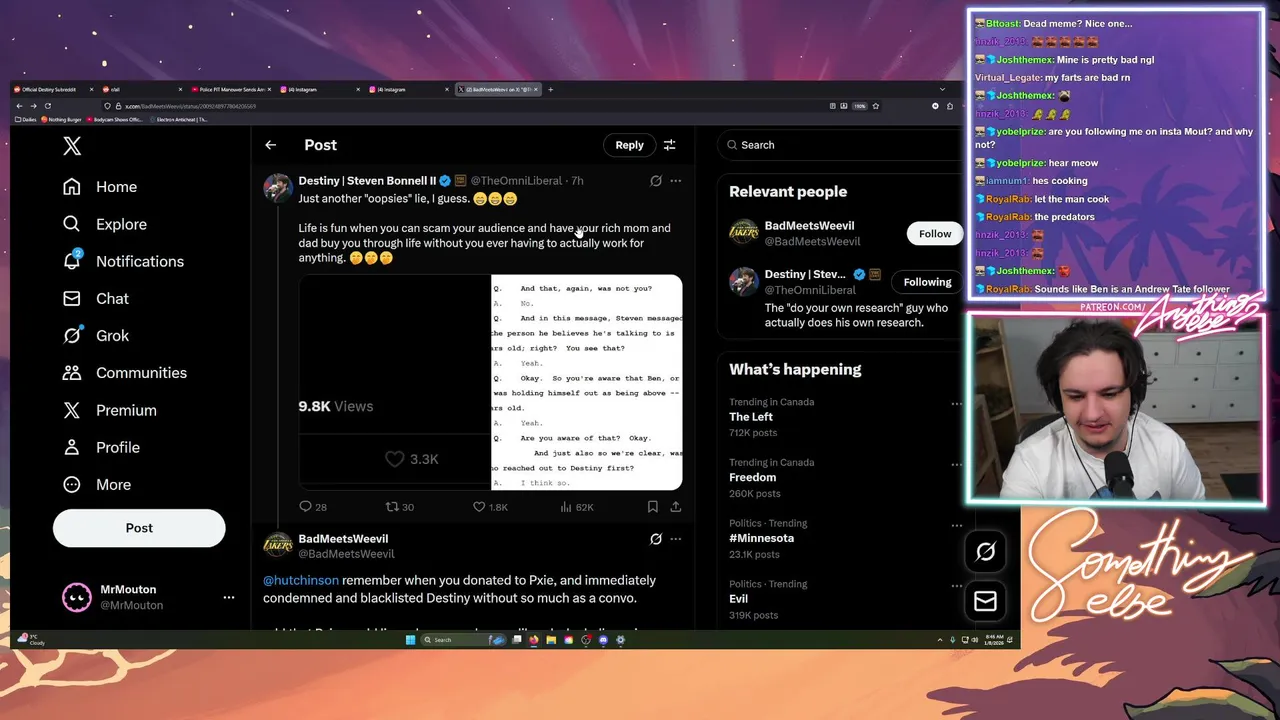This screenshot has width=1280, height=720.
Task: Open File Explorer from the taskbar
Action: tap(551, 640)
